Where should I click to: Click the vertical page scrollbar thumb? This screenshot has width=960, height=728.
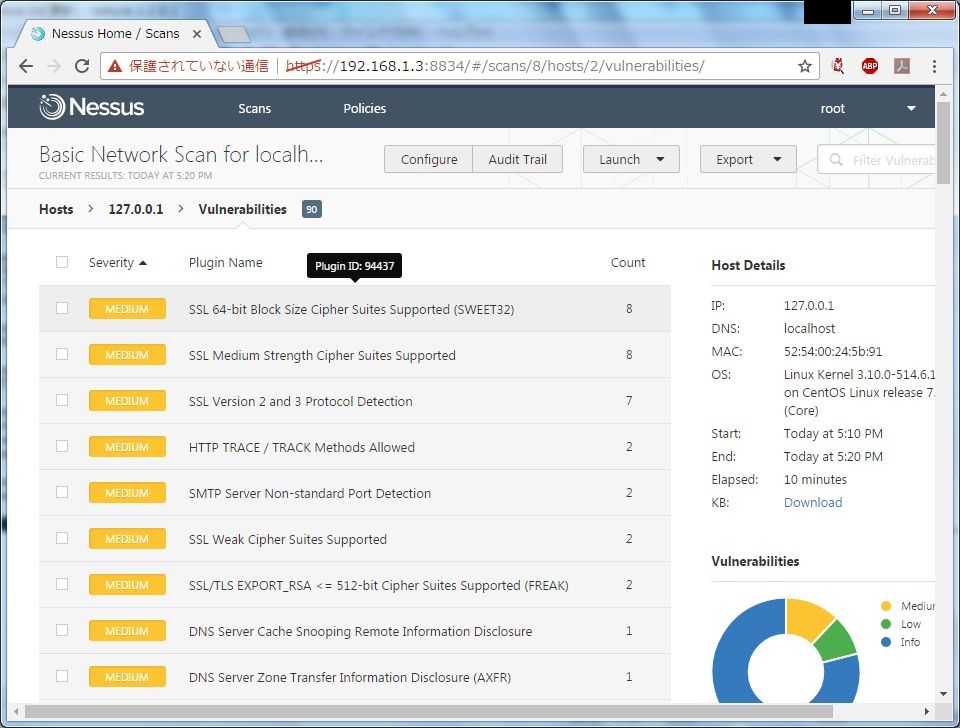[943, 143]
